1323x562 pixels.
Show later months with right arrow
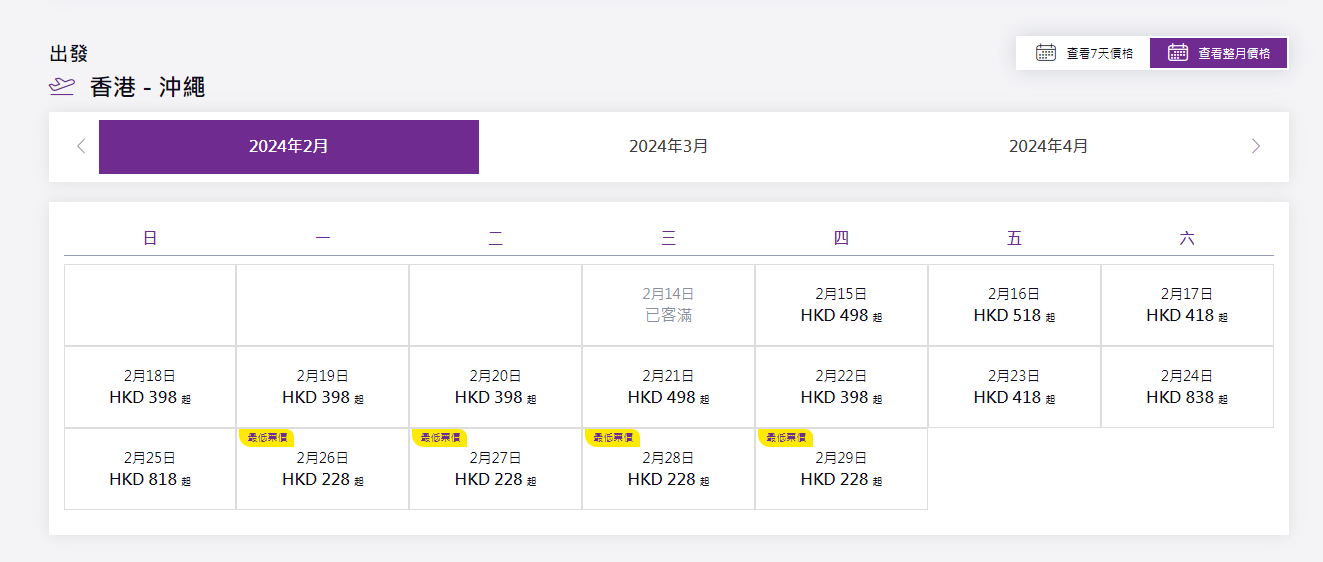[1256, 147]
